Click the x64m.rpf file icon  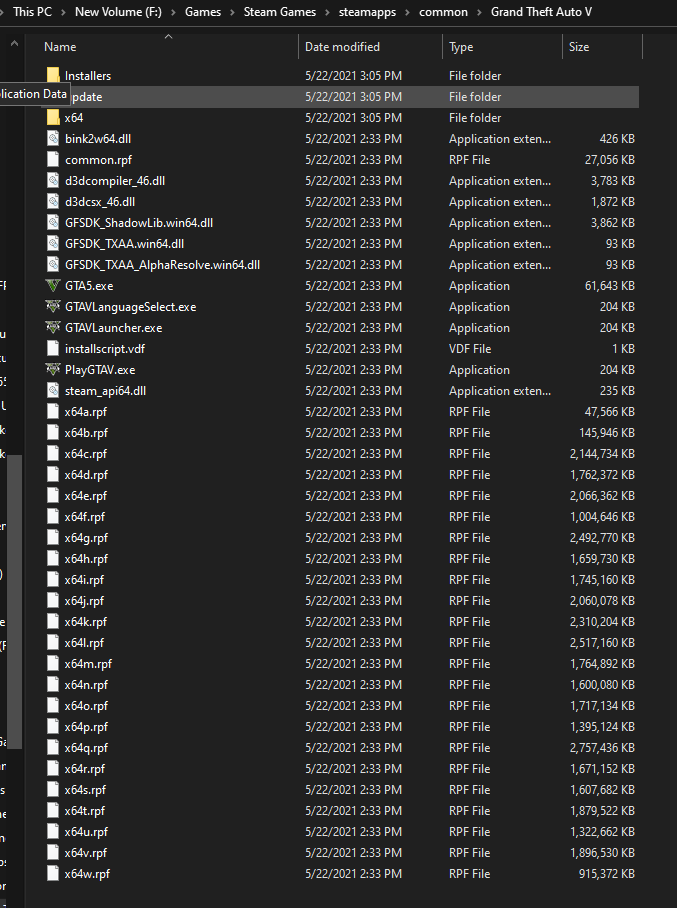[53, 664]
